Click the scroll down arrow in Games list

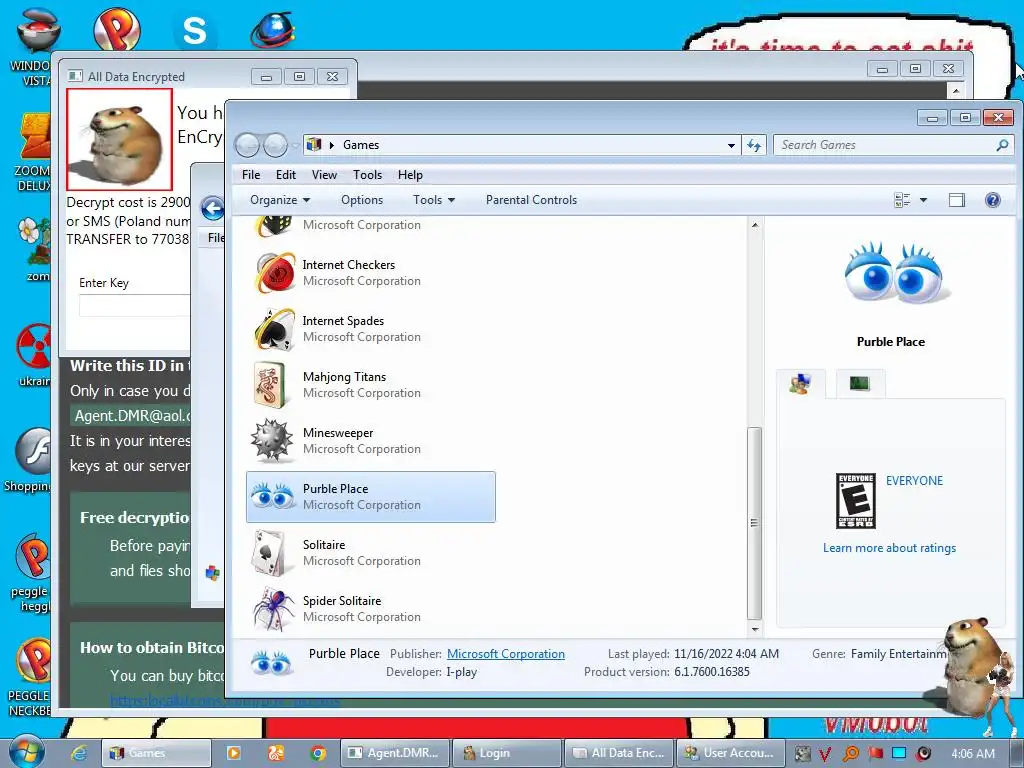click(x=755, y=630)
